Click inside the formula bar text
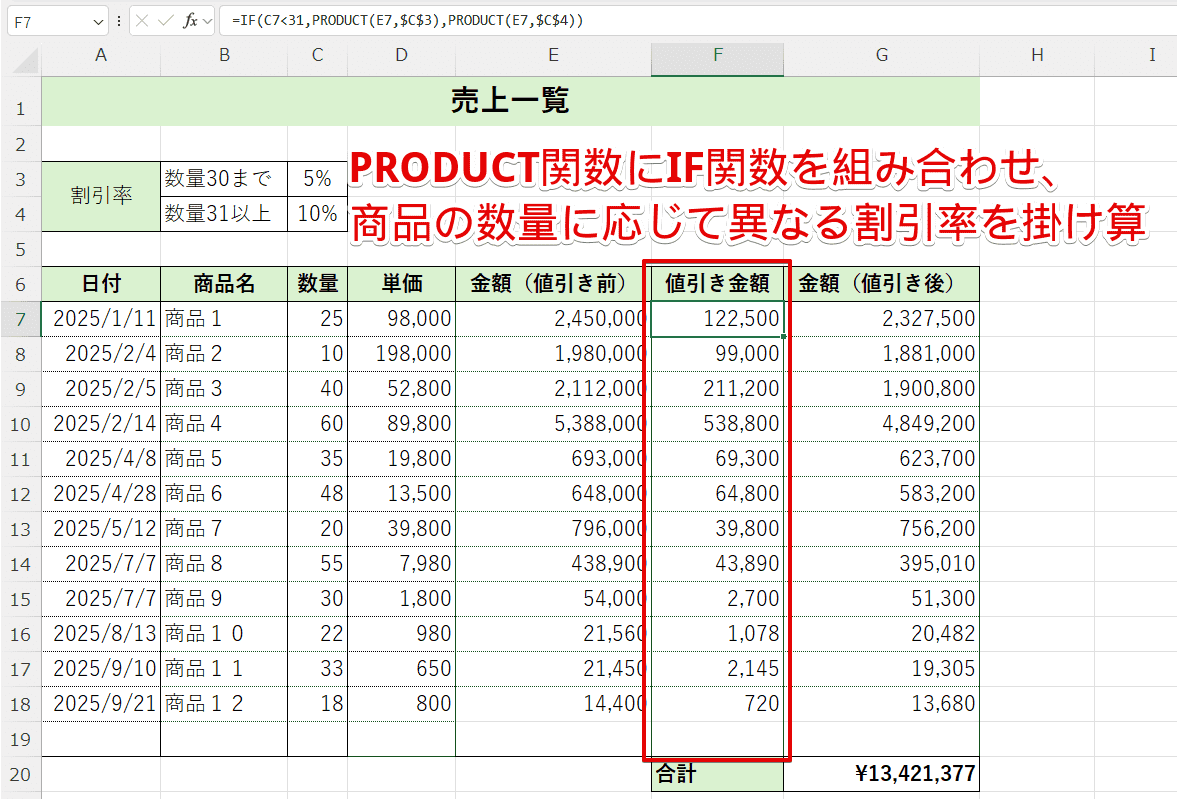Image resolution: width=1177 pixels, height=799 pixels. (x=400, y=20)
